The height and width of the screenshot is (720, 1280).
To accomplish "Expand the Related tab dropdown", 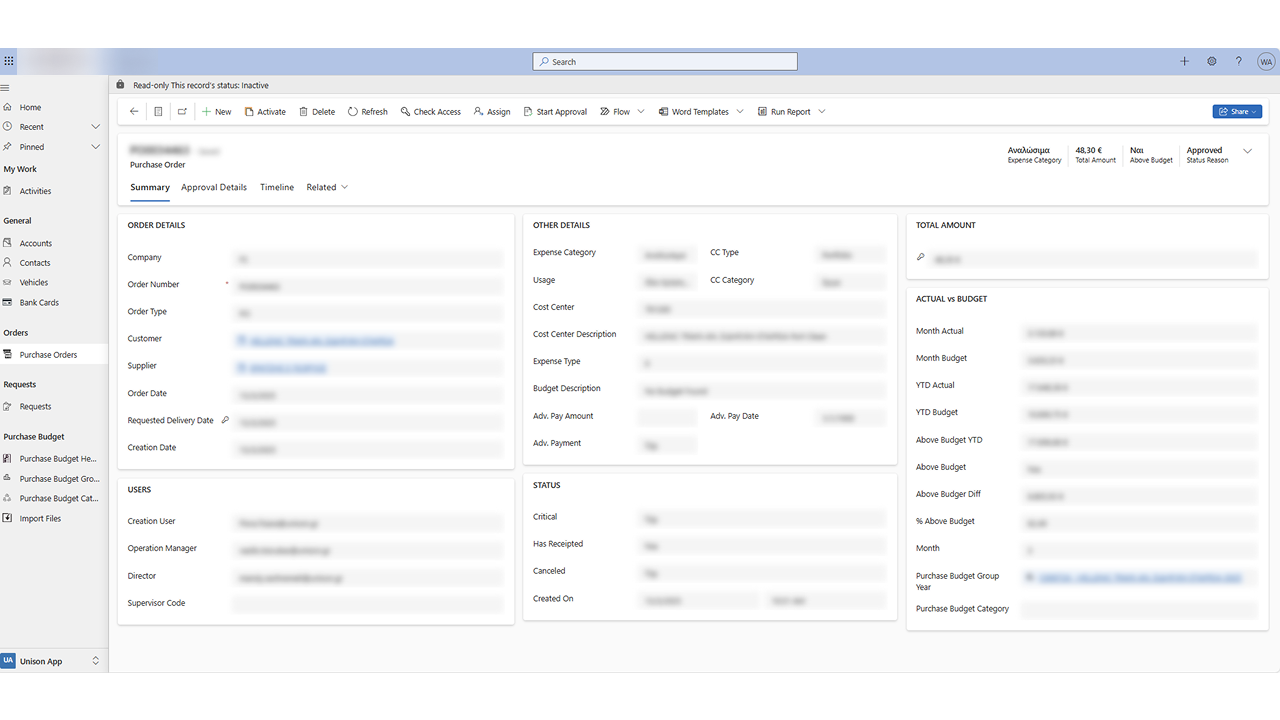I will tap(344, 187).
